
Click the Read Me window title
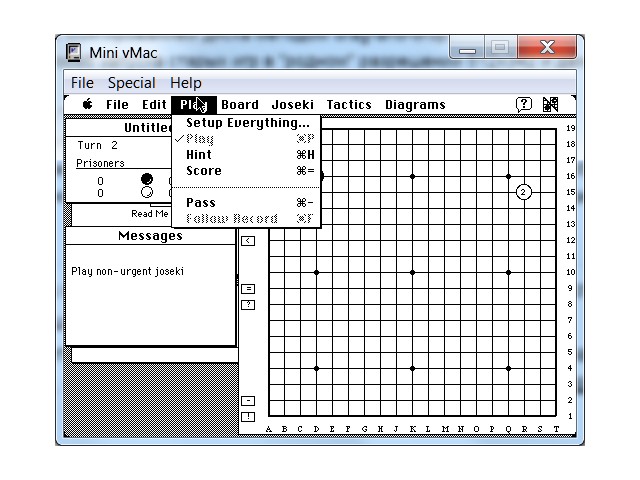(150, 214)
